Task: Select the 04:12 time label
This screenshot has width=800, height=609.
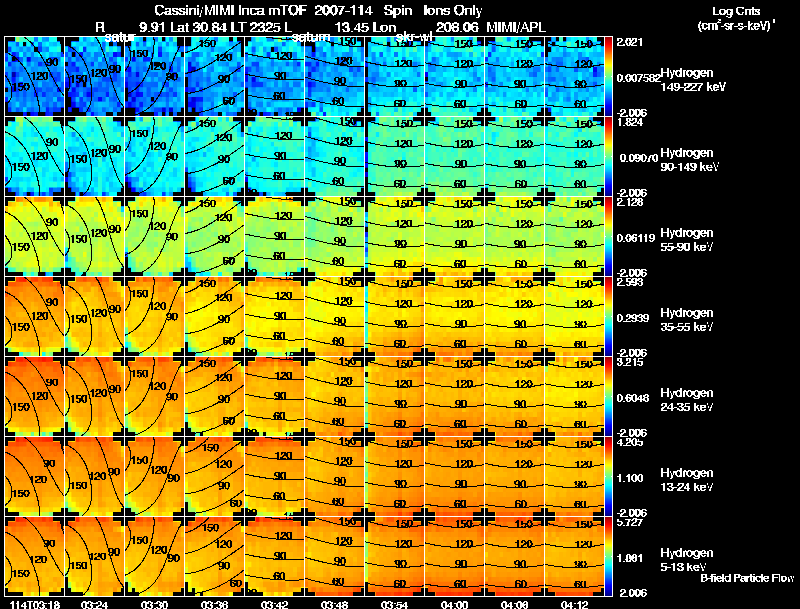Action: (574, 605)
